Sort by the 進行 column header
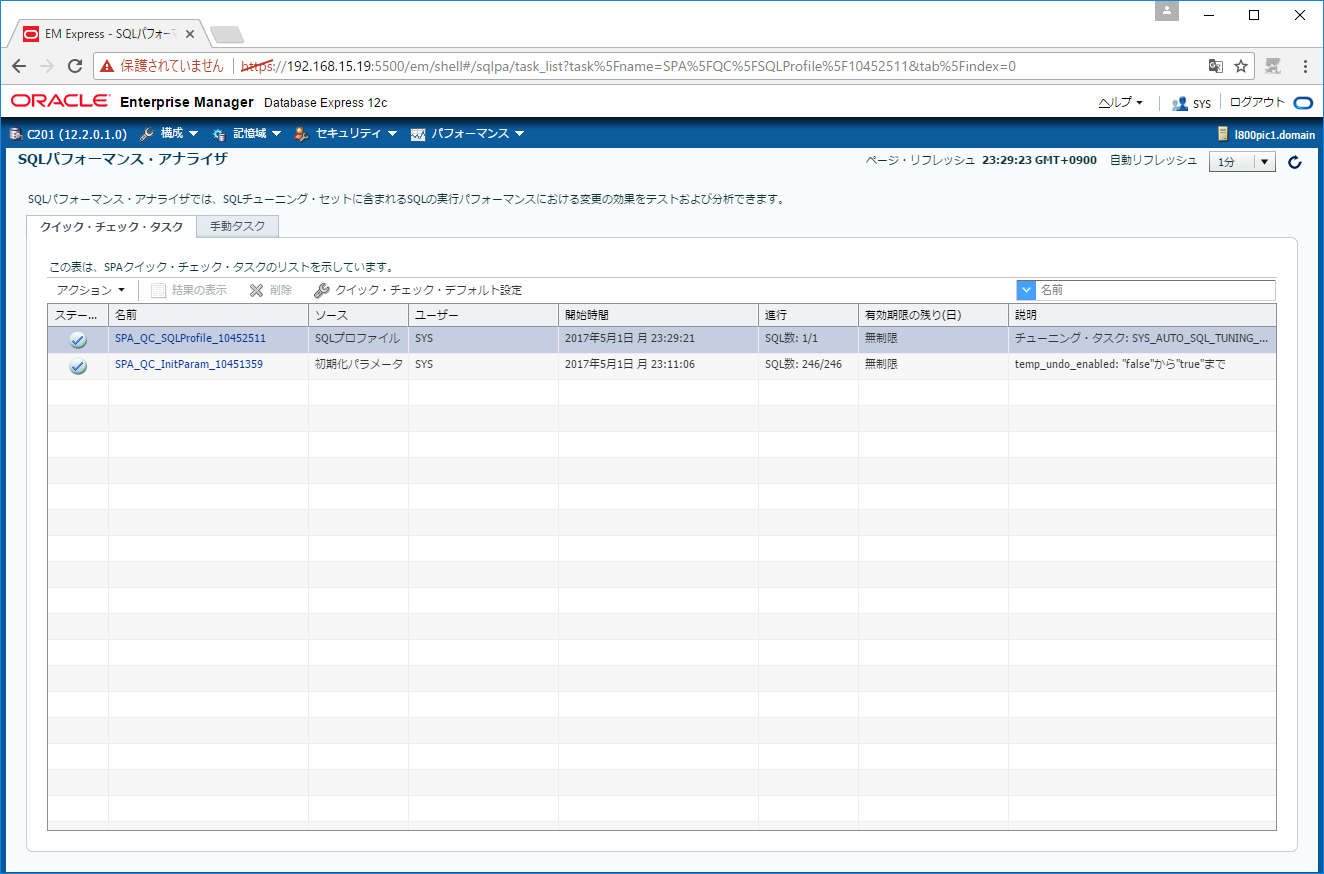Image resolution: width=1324 pixels, height=874 pixels. click(x=808, y=315)
